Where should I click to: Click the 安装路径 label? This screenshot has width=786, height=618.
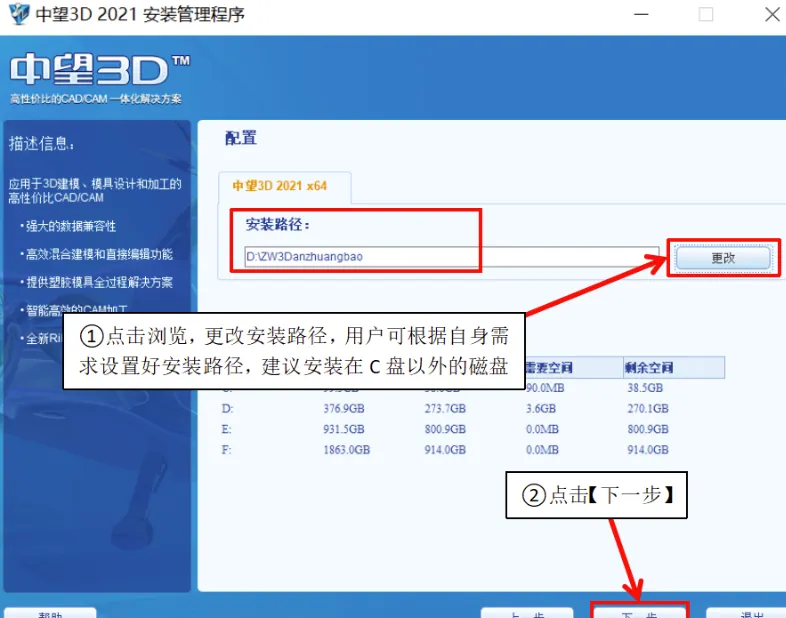pos(278,225)
